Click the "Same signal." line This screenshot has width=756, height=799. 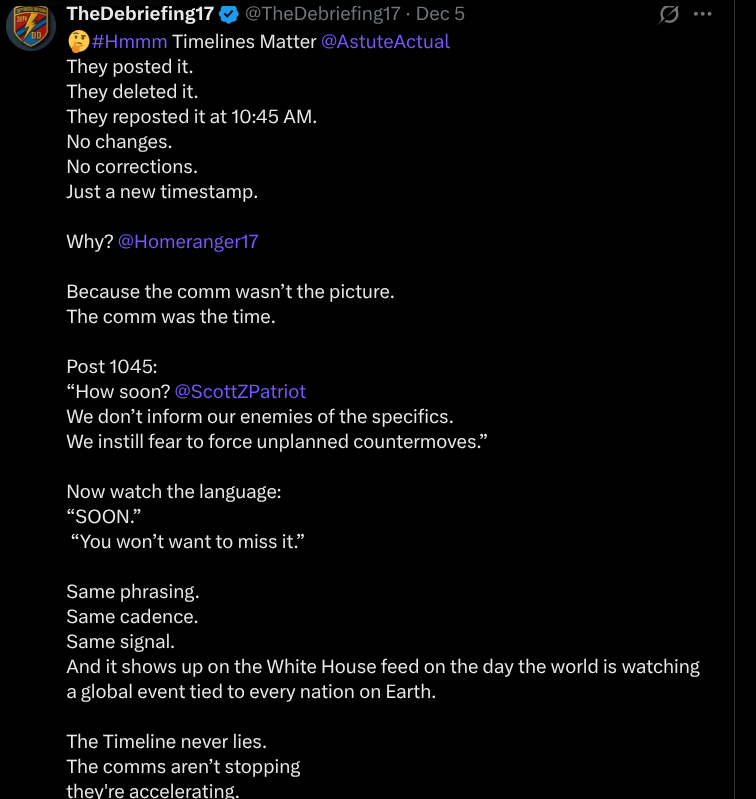coord(120,641)
